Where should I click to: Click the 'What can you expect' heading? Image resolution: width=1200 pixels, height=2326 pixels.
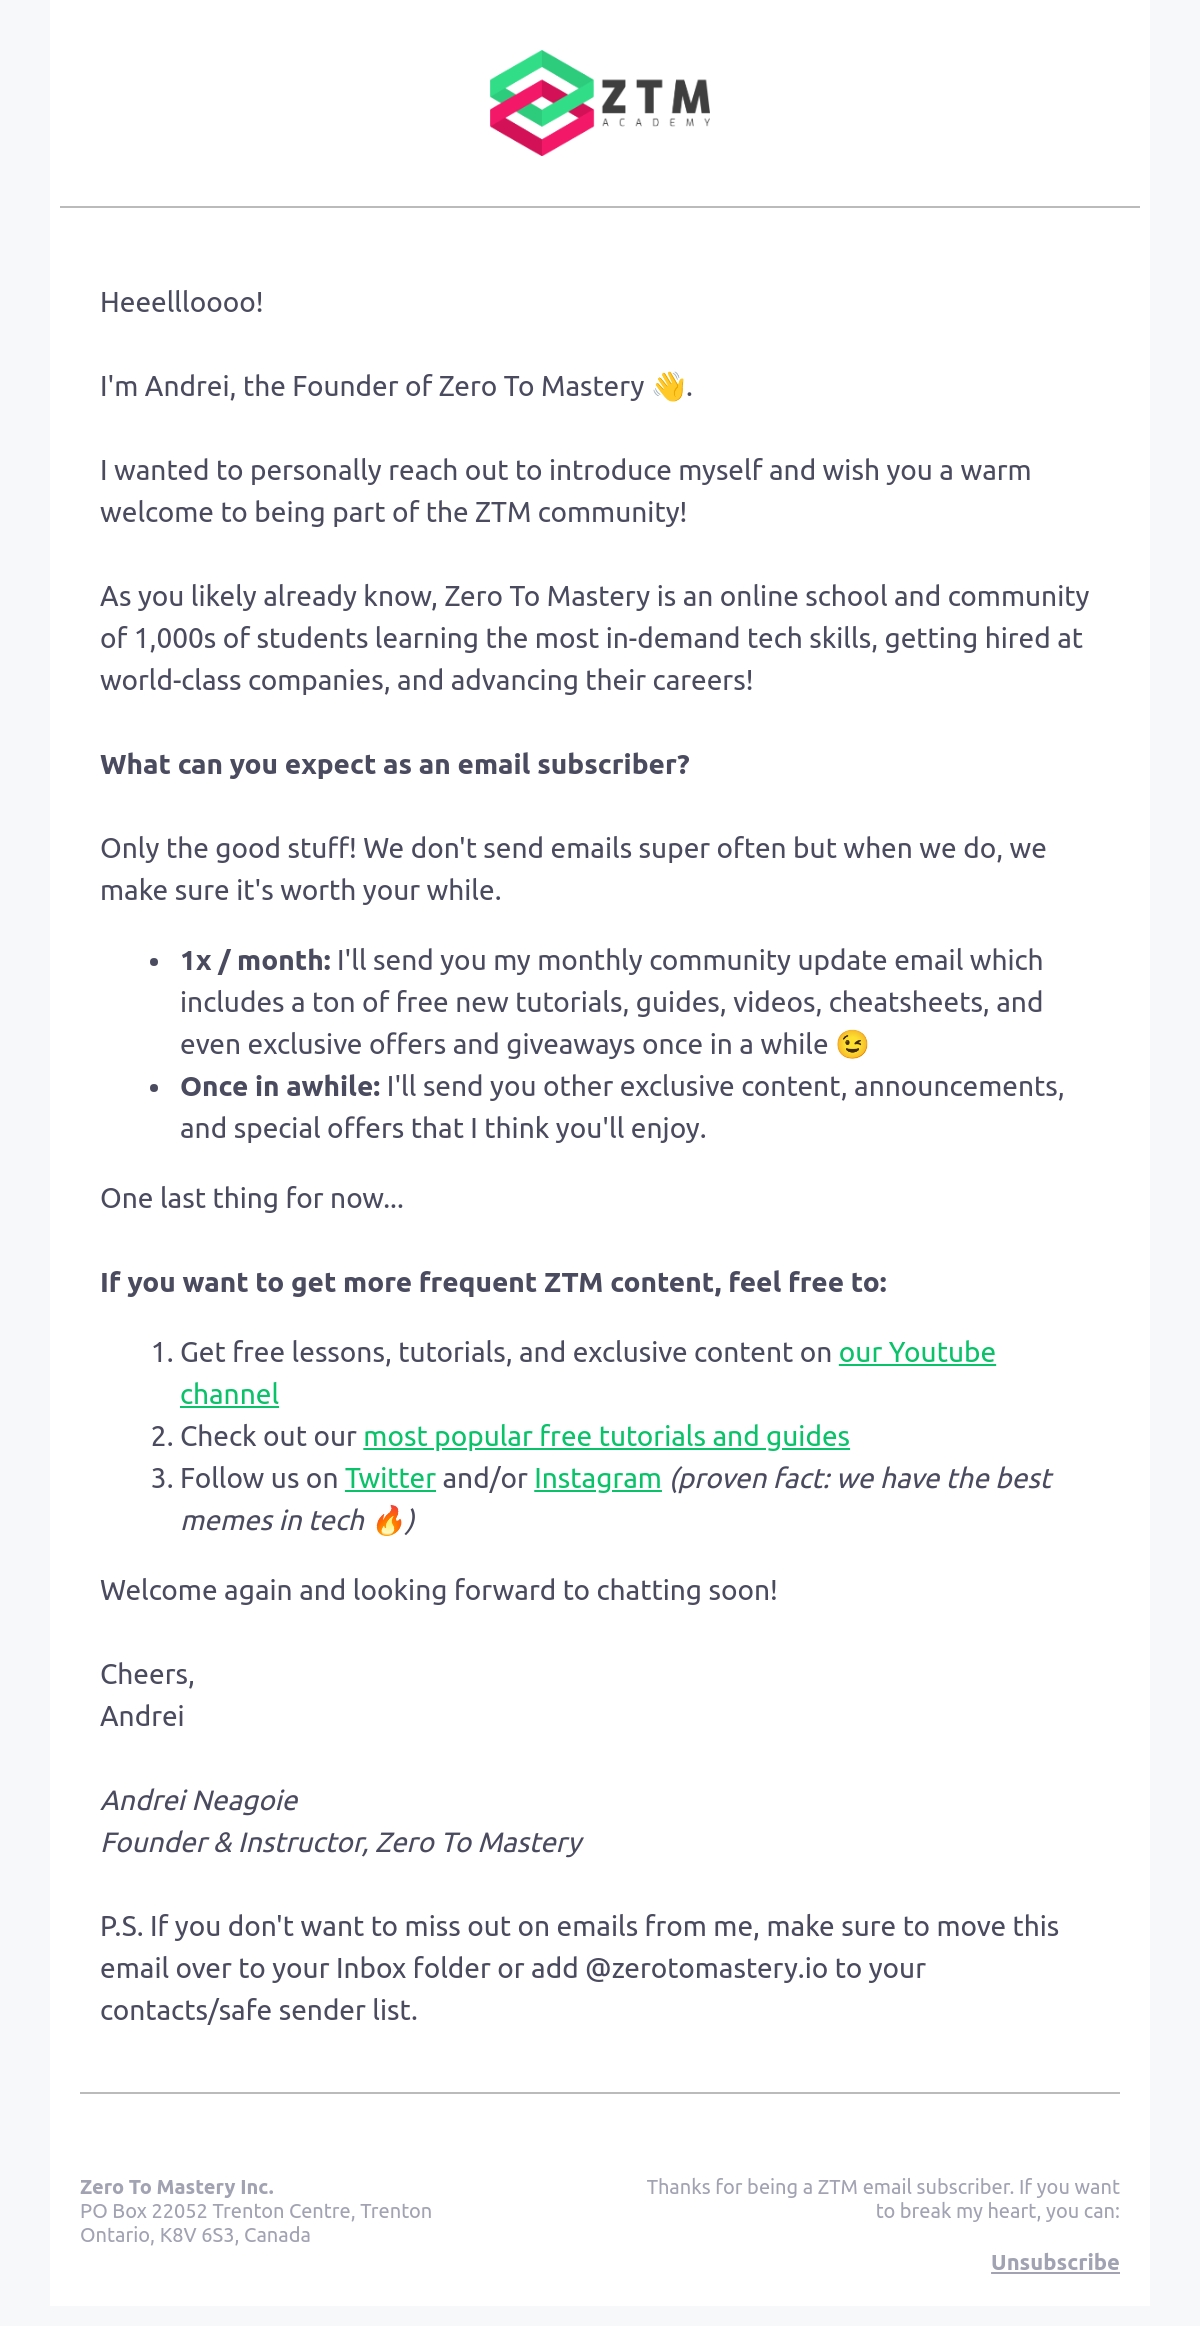pyautogui.click(x=395, y=764)
